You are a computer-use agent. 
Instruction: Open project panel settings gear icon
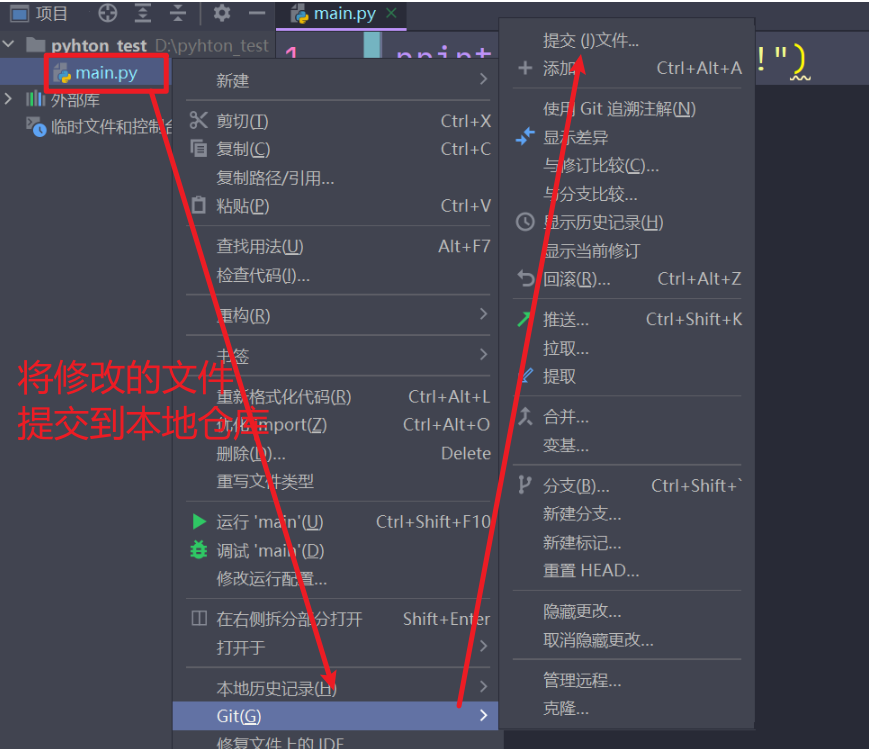(221, 13)
